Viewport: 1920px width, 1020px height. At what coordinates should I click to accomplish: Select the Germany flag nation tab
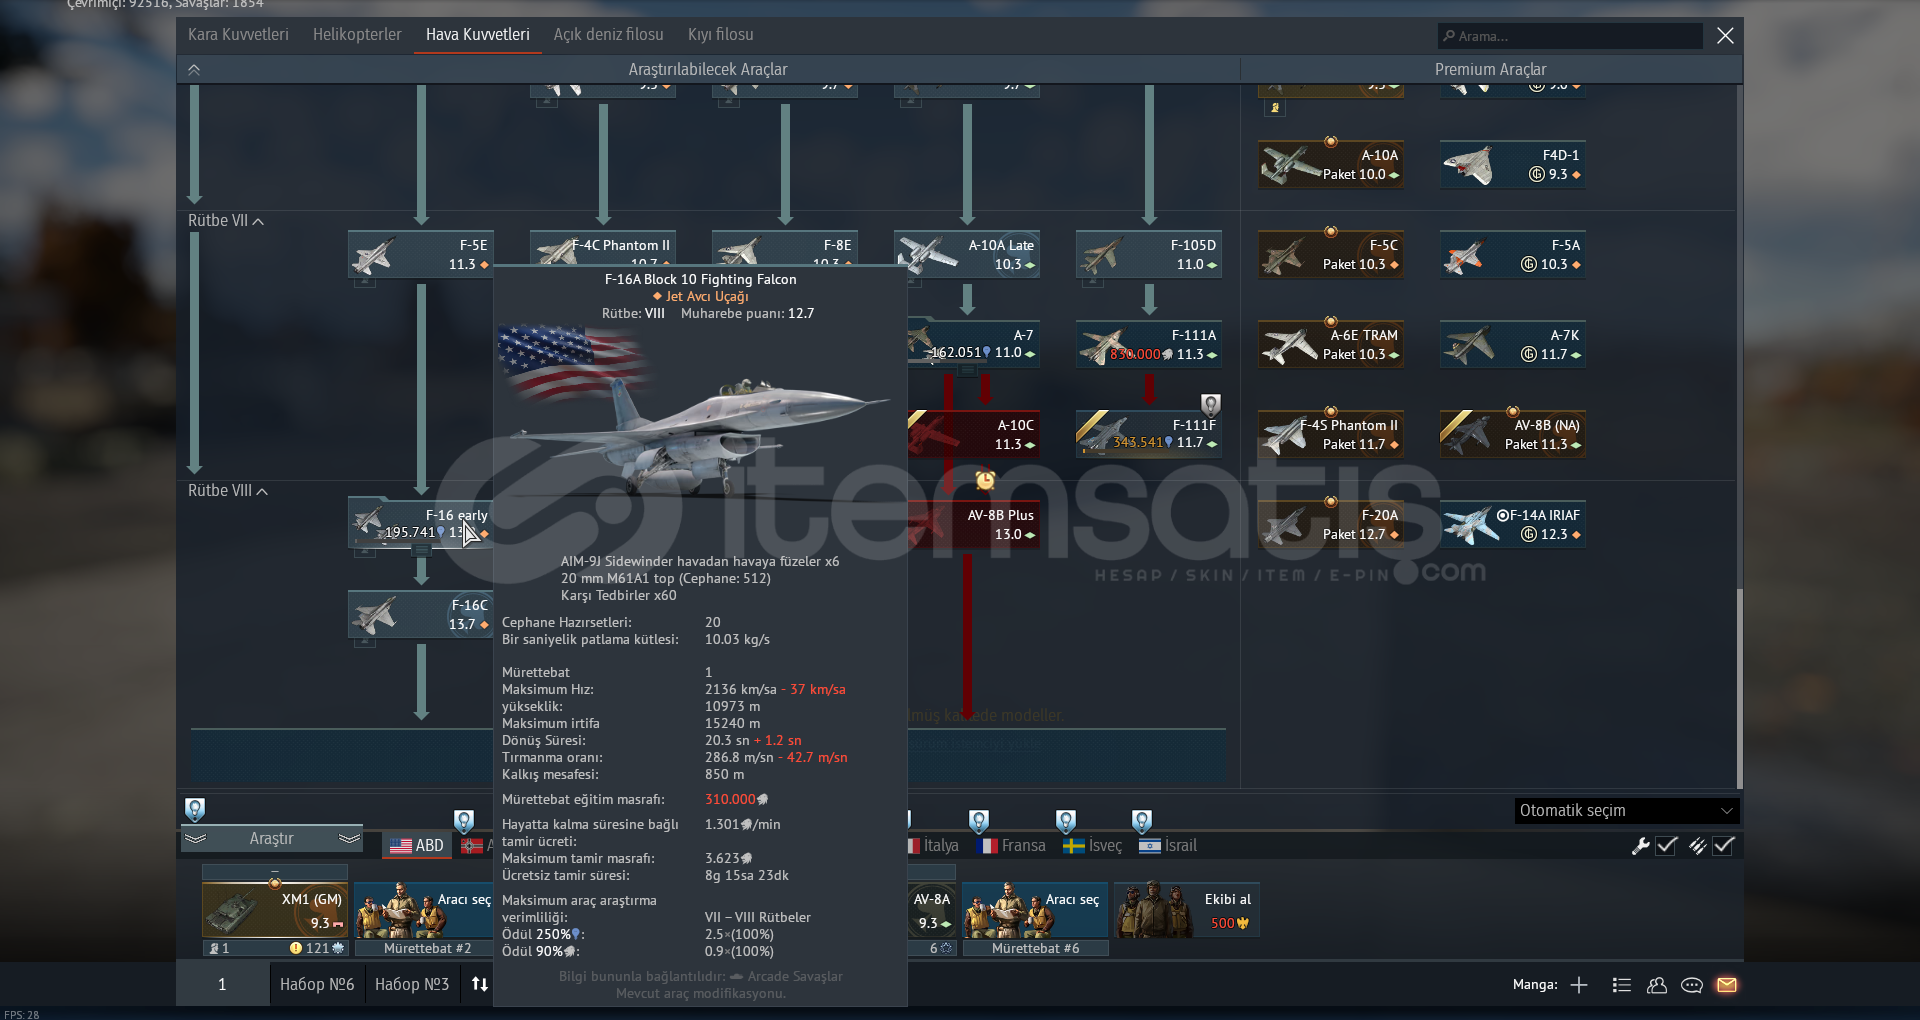474,846
